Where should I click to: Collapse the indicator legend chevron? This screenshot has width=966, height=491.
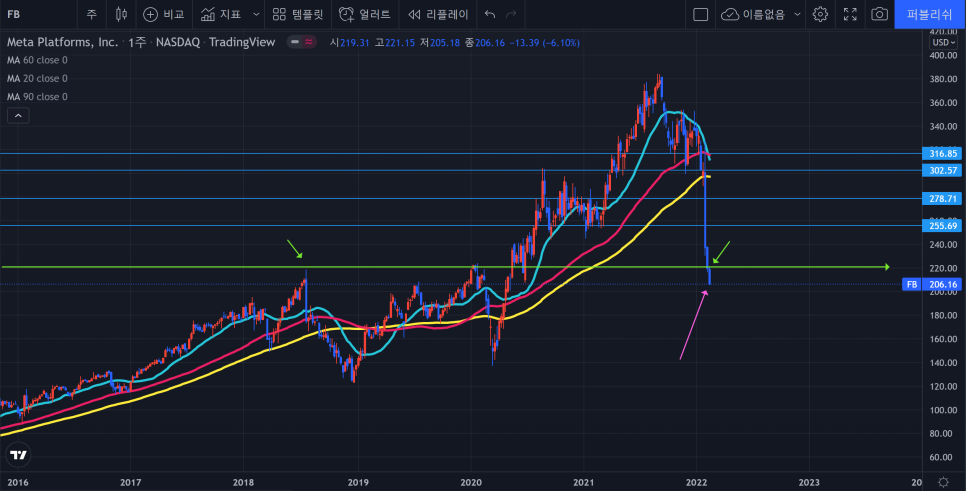click(18, 115)
